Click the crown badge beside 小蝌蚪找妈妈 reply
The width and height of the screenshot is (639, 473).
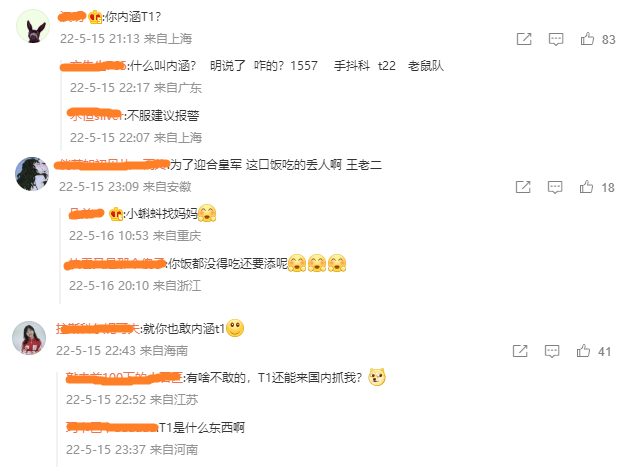pyautogui.click(x=116, y=214)
